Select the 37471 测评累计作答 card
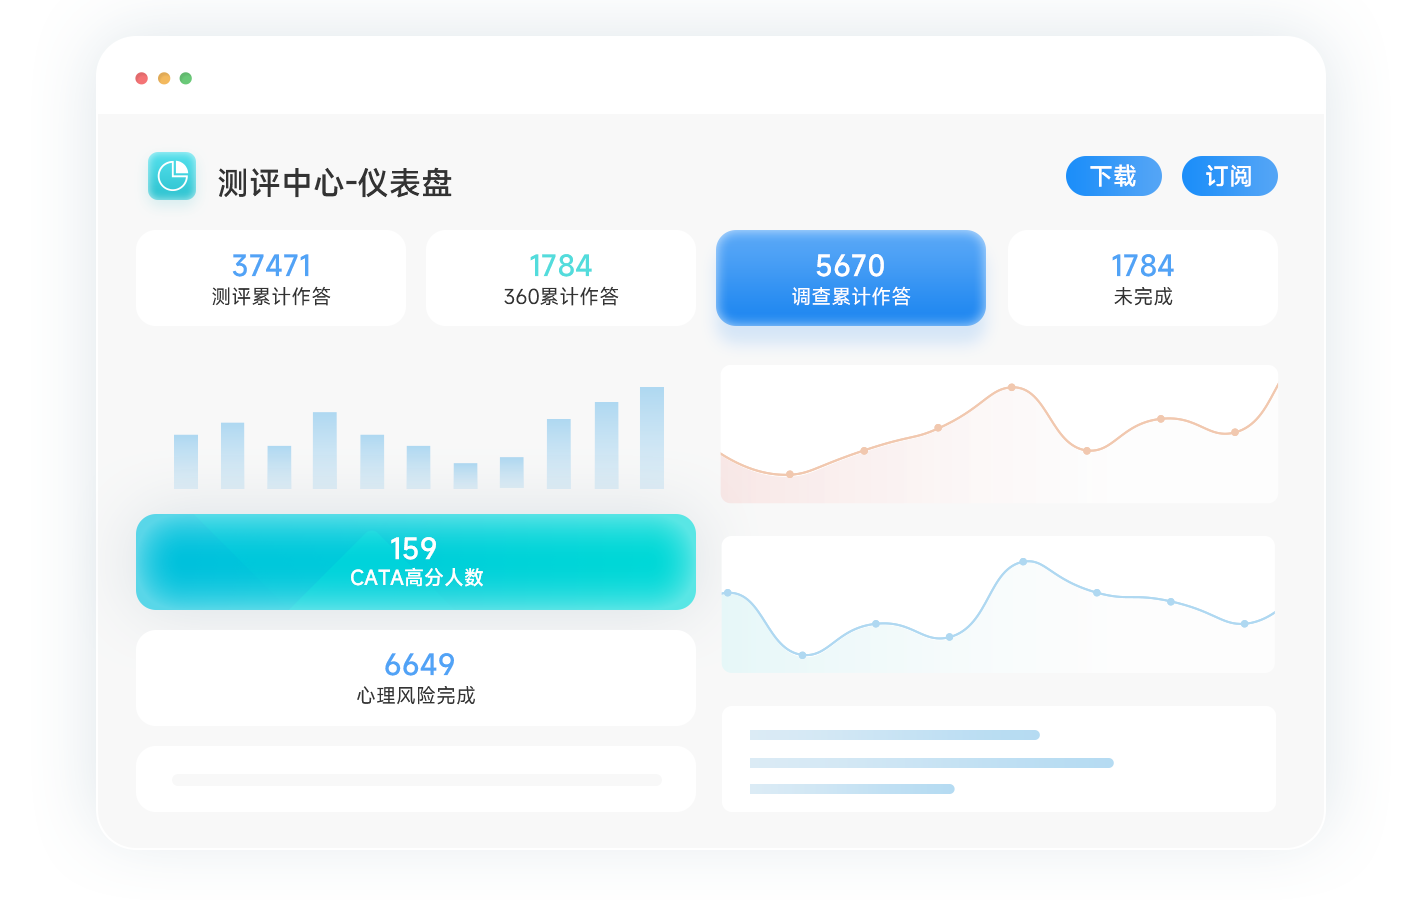 click(271, 278)
